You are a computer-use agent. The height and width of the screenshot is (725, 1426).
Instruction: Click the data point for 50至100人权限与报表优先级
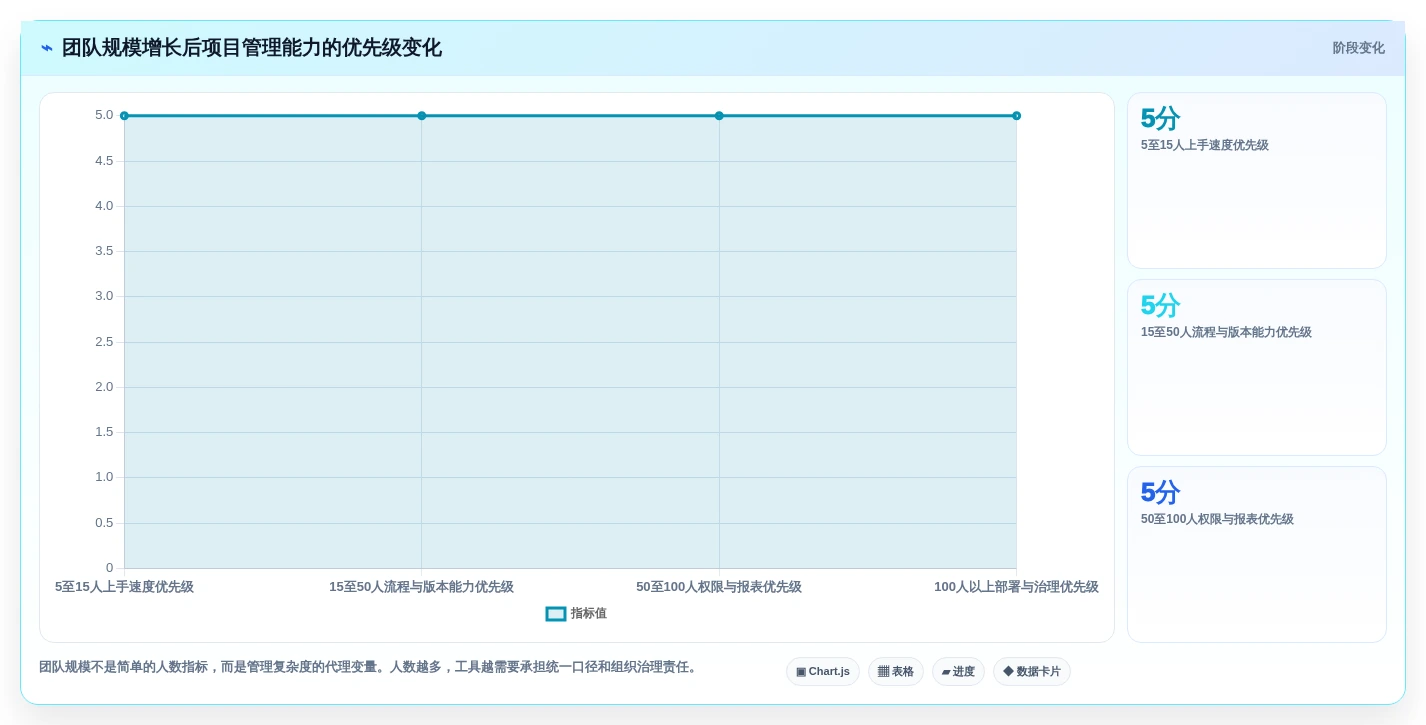[719, 116]
